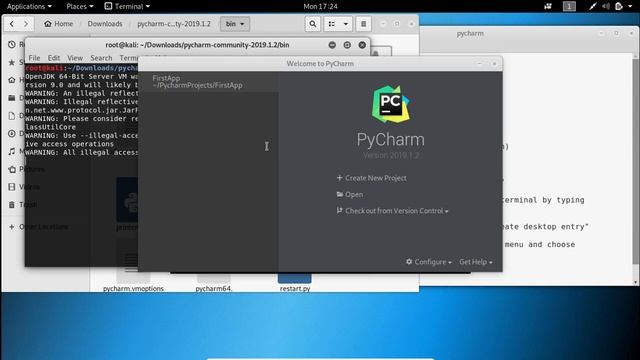Image resolution: width=640 pixels, height=360 pixels.
Task: Open the Terminal app menu in the top bar
Action: point(127,6)
